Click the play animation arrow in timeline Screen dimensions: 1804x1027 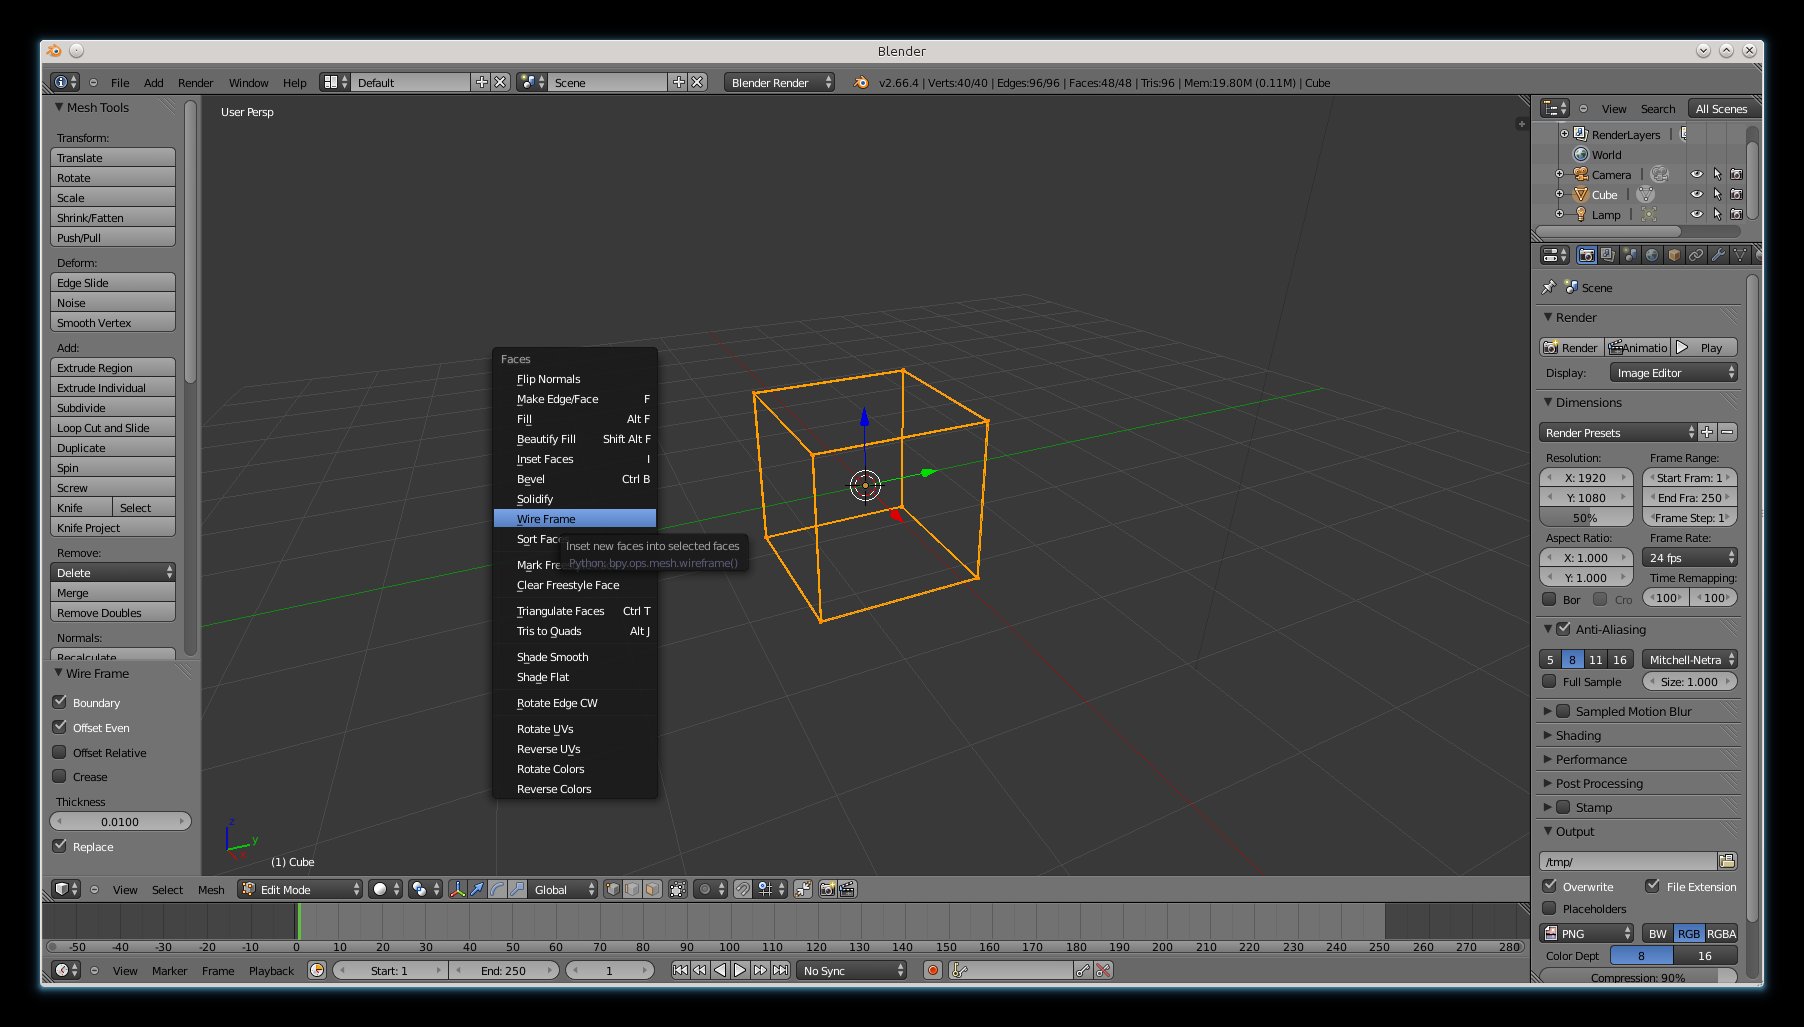(740, 970)
